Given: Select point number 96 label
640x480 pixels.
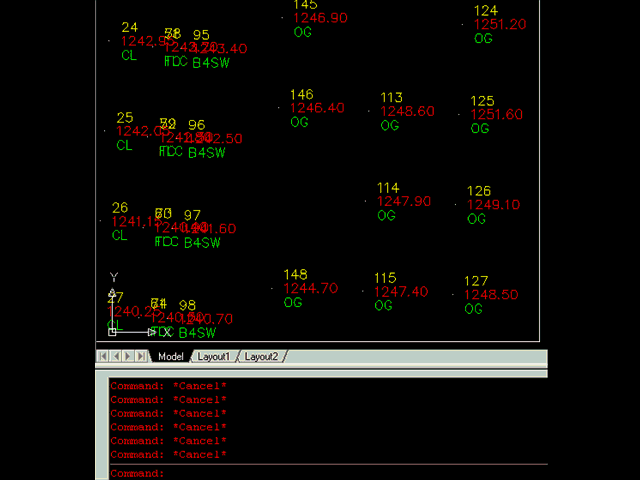Looking at the screenshot, I should (196, 125).
